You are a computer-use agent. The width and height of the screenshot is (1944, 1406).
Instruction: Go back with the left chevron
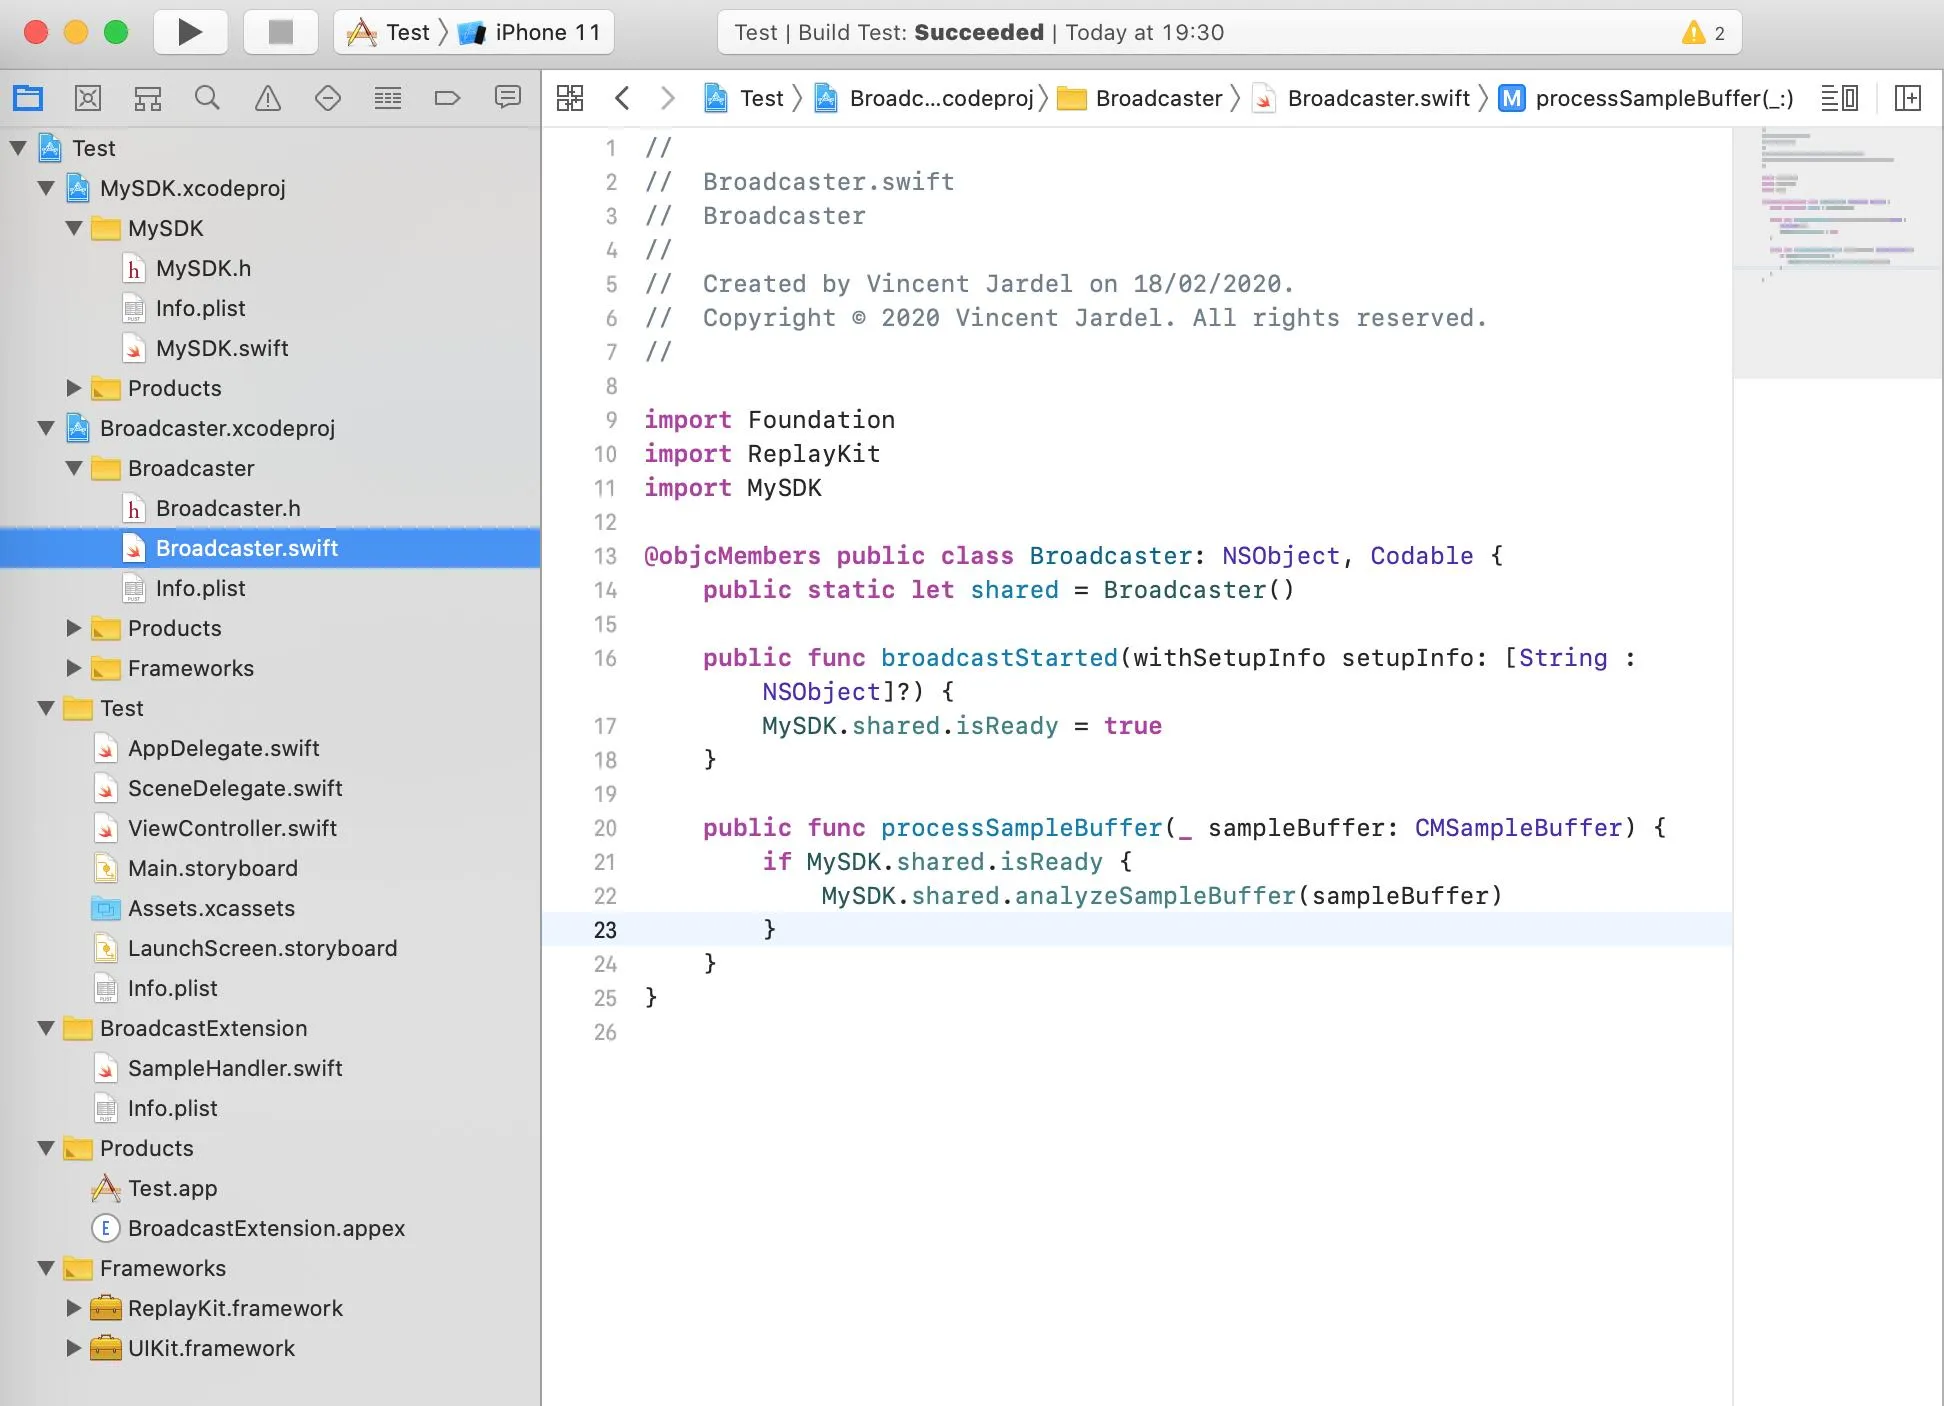click(622, 98)
